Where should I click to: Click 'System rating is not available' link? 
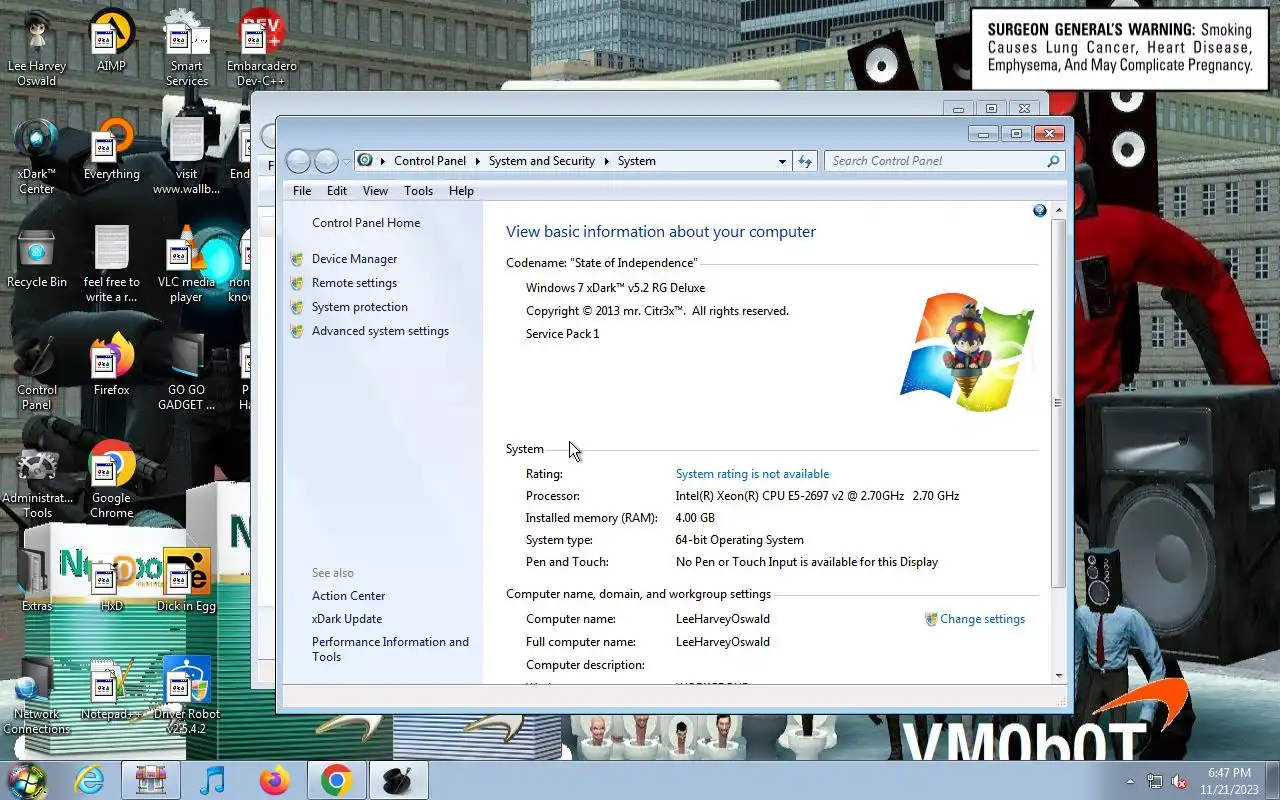tap(752, 474)
